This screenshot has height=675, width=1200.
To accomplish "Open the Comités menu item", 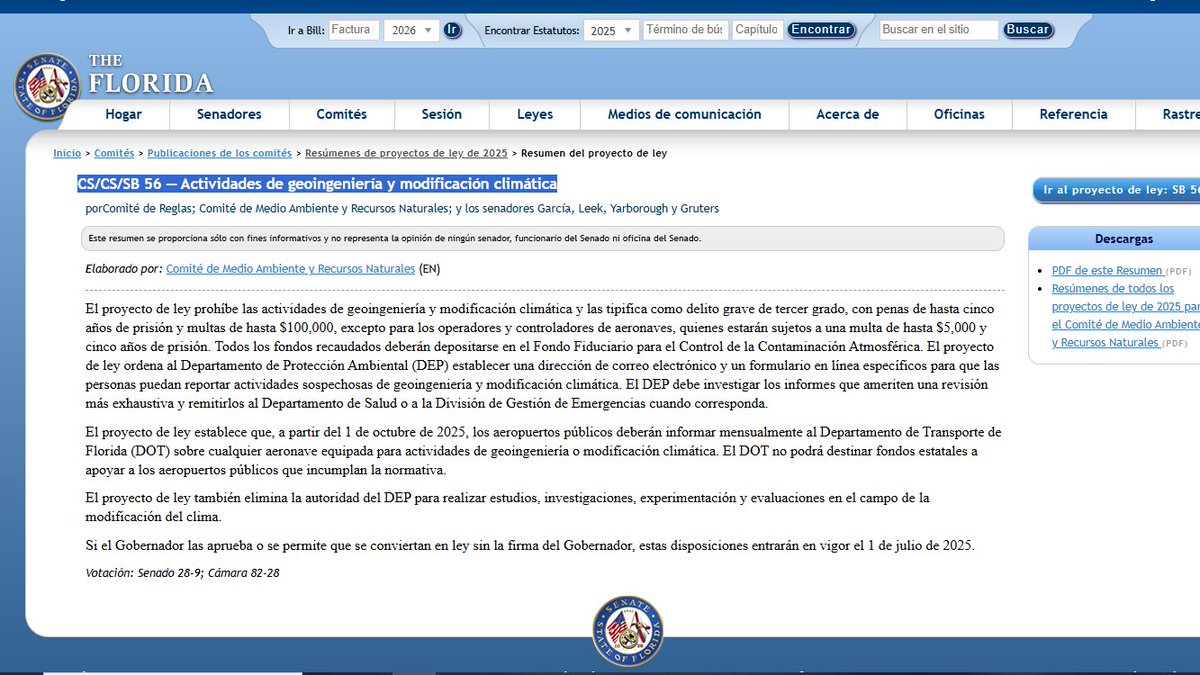I will [x=342, y=114].
